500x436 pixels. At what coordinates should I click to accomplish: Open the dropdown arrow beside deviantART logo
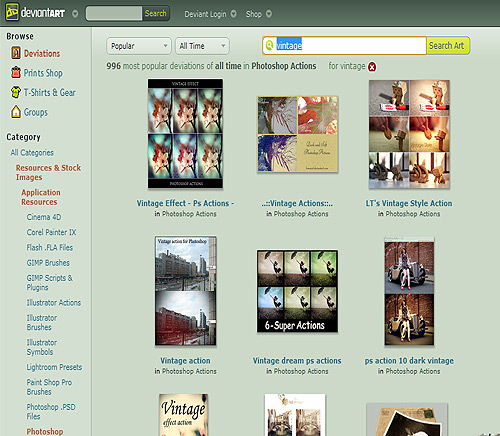point(75,14)
